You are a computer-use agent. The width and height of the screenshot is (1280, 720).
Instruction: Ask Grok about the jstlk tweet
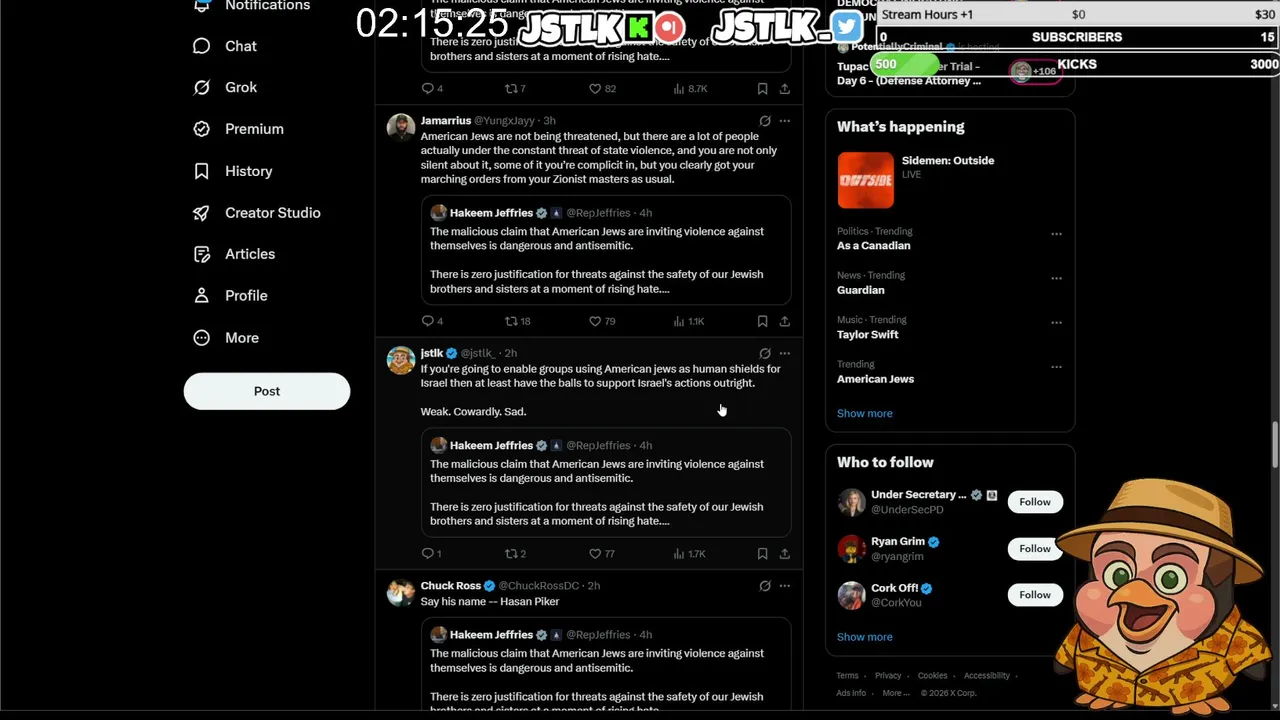(x=765, y=353)
